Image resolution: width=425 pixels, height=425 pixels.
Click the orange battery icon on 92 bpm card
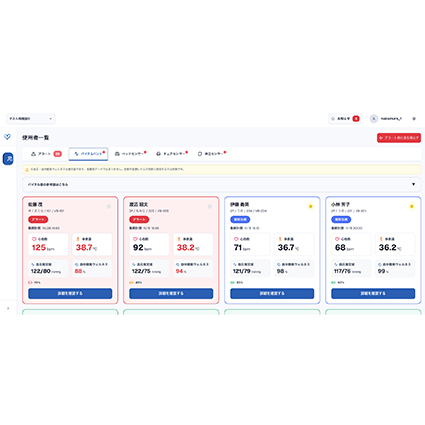coord(131,282)
